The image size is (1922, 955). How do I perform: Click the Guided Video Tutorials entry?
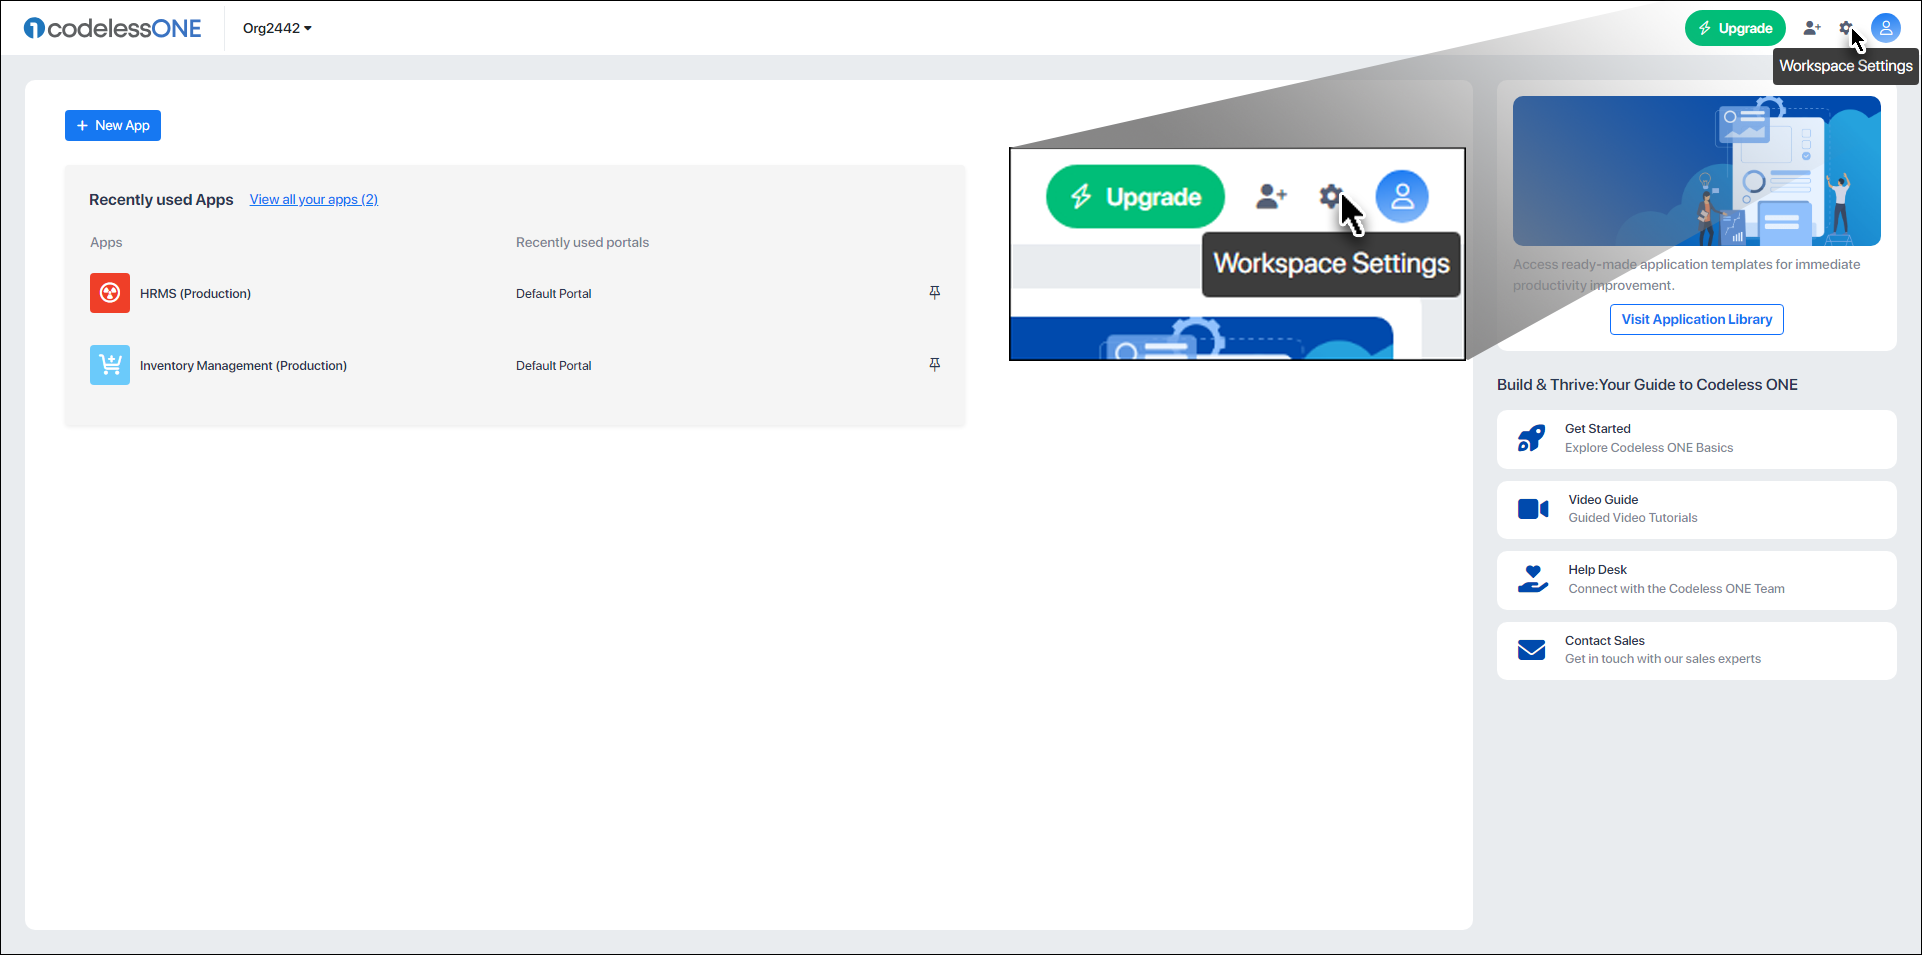1632,517
